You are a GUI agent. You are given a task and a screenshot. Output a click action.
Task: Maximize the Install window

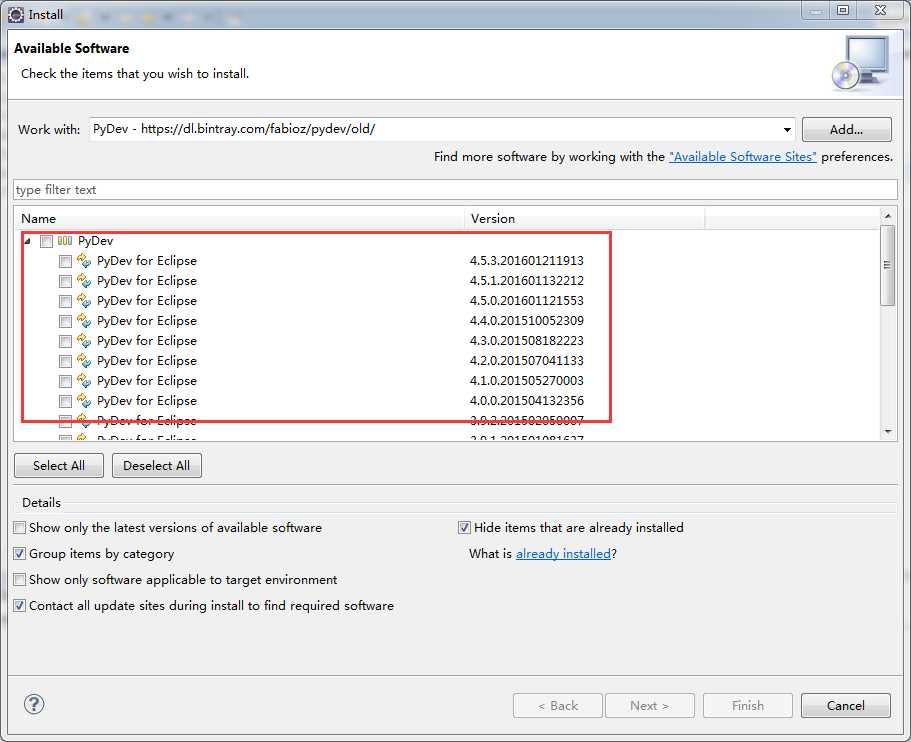843,10
